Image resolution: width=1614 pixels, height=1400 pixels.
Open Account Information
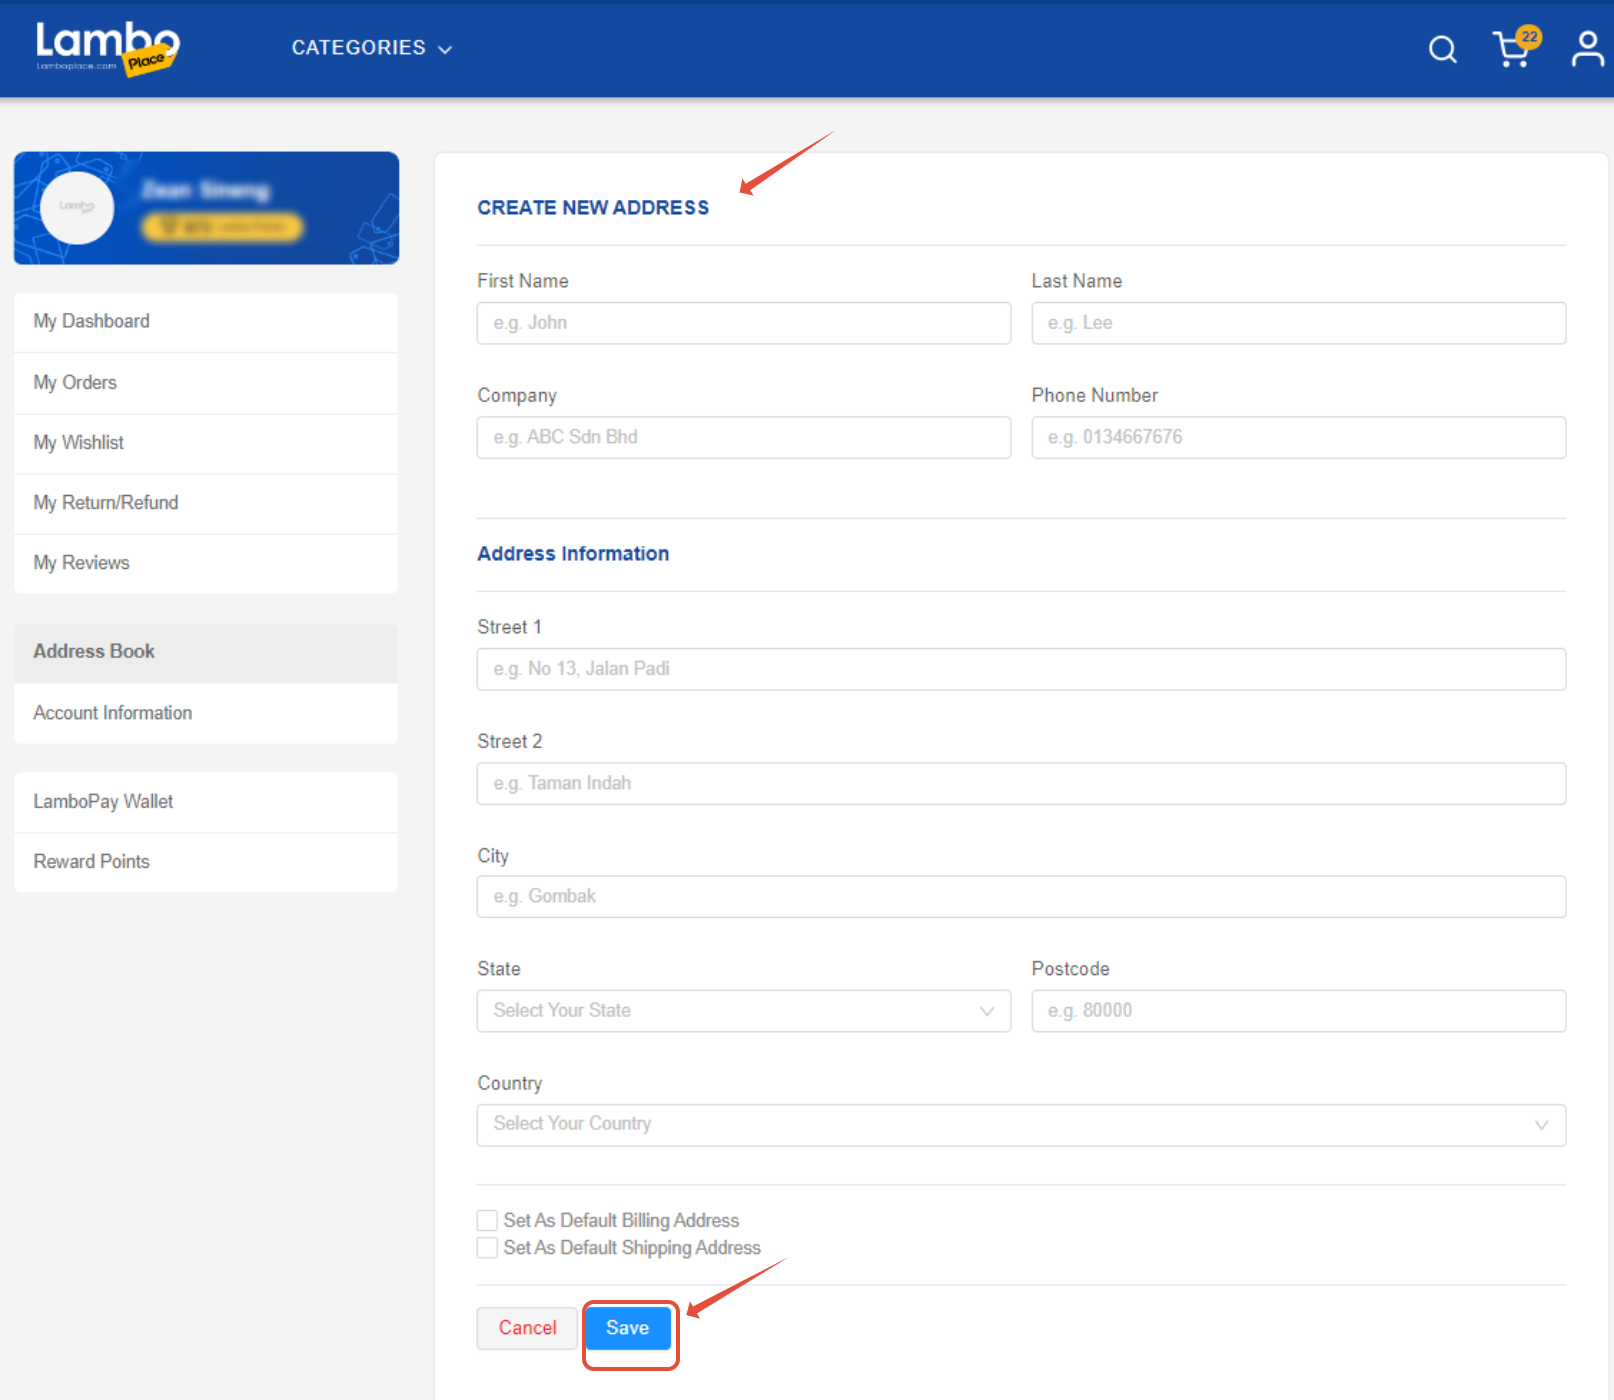point(206,713)
